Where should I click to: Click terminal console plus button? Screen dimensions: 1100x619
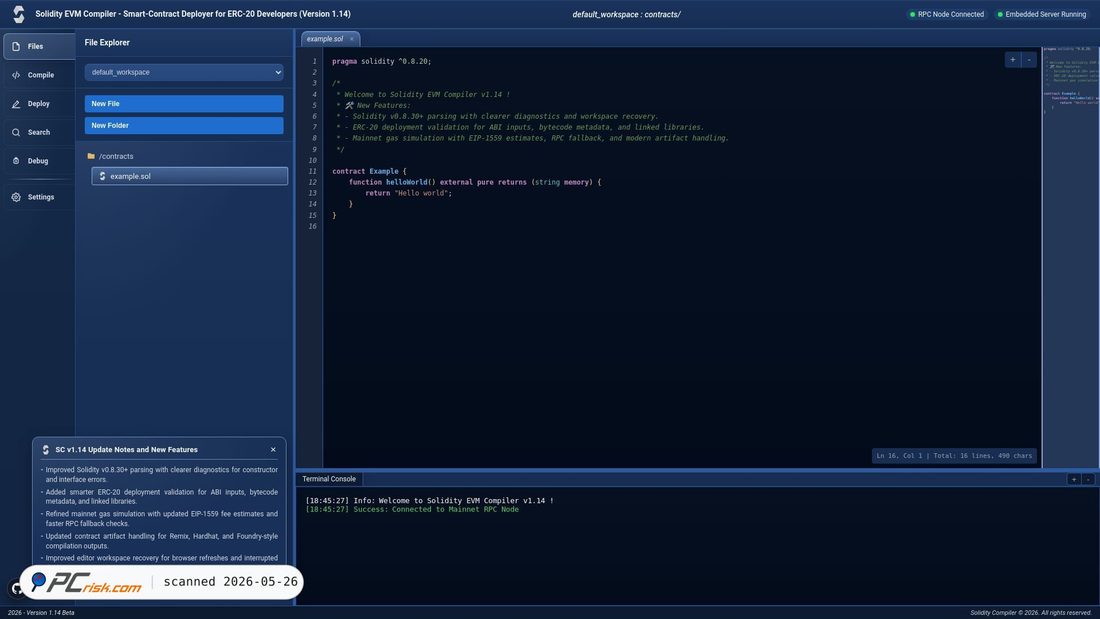pyautogui.click(x=1073, y=479)
